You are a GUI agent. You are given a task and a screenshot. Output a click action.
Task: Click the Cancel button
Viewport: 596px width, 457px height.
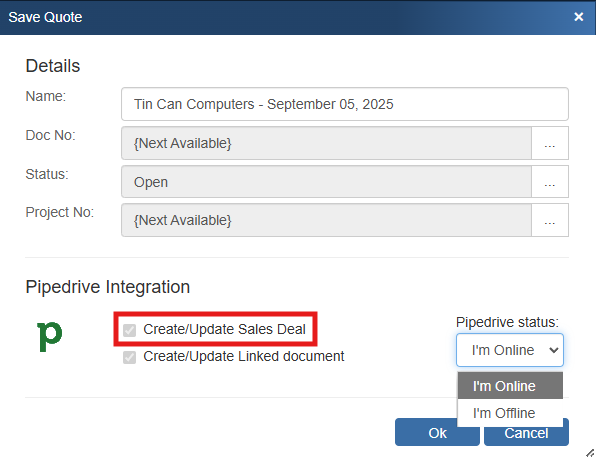click(x=526, y=436)
